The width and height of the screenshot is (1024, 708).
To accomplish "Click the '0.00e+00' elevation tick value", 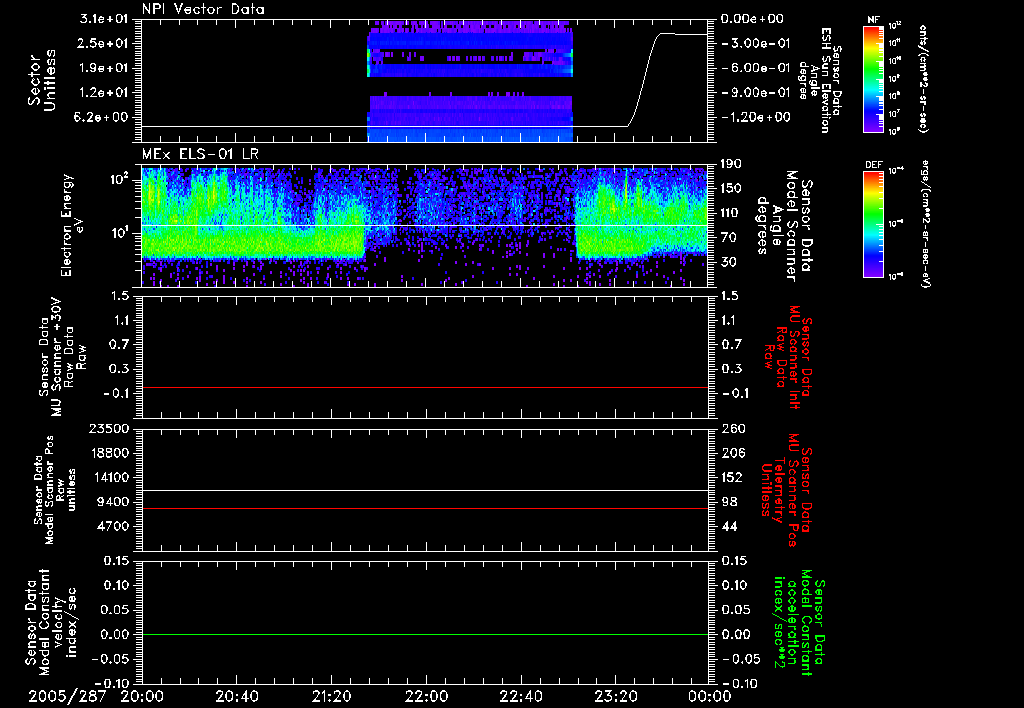I will pos(752,19).
